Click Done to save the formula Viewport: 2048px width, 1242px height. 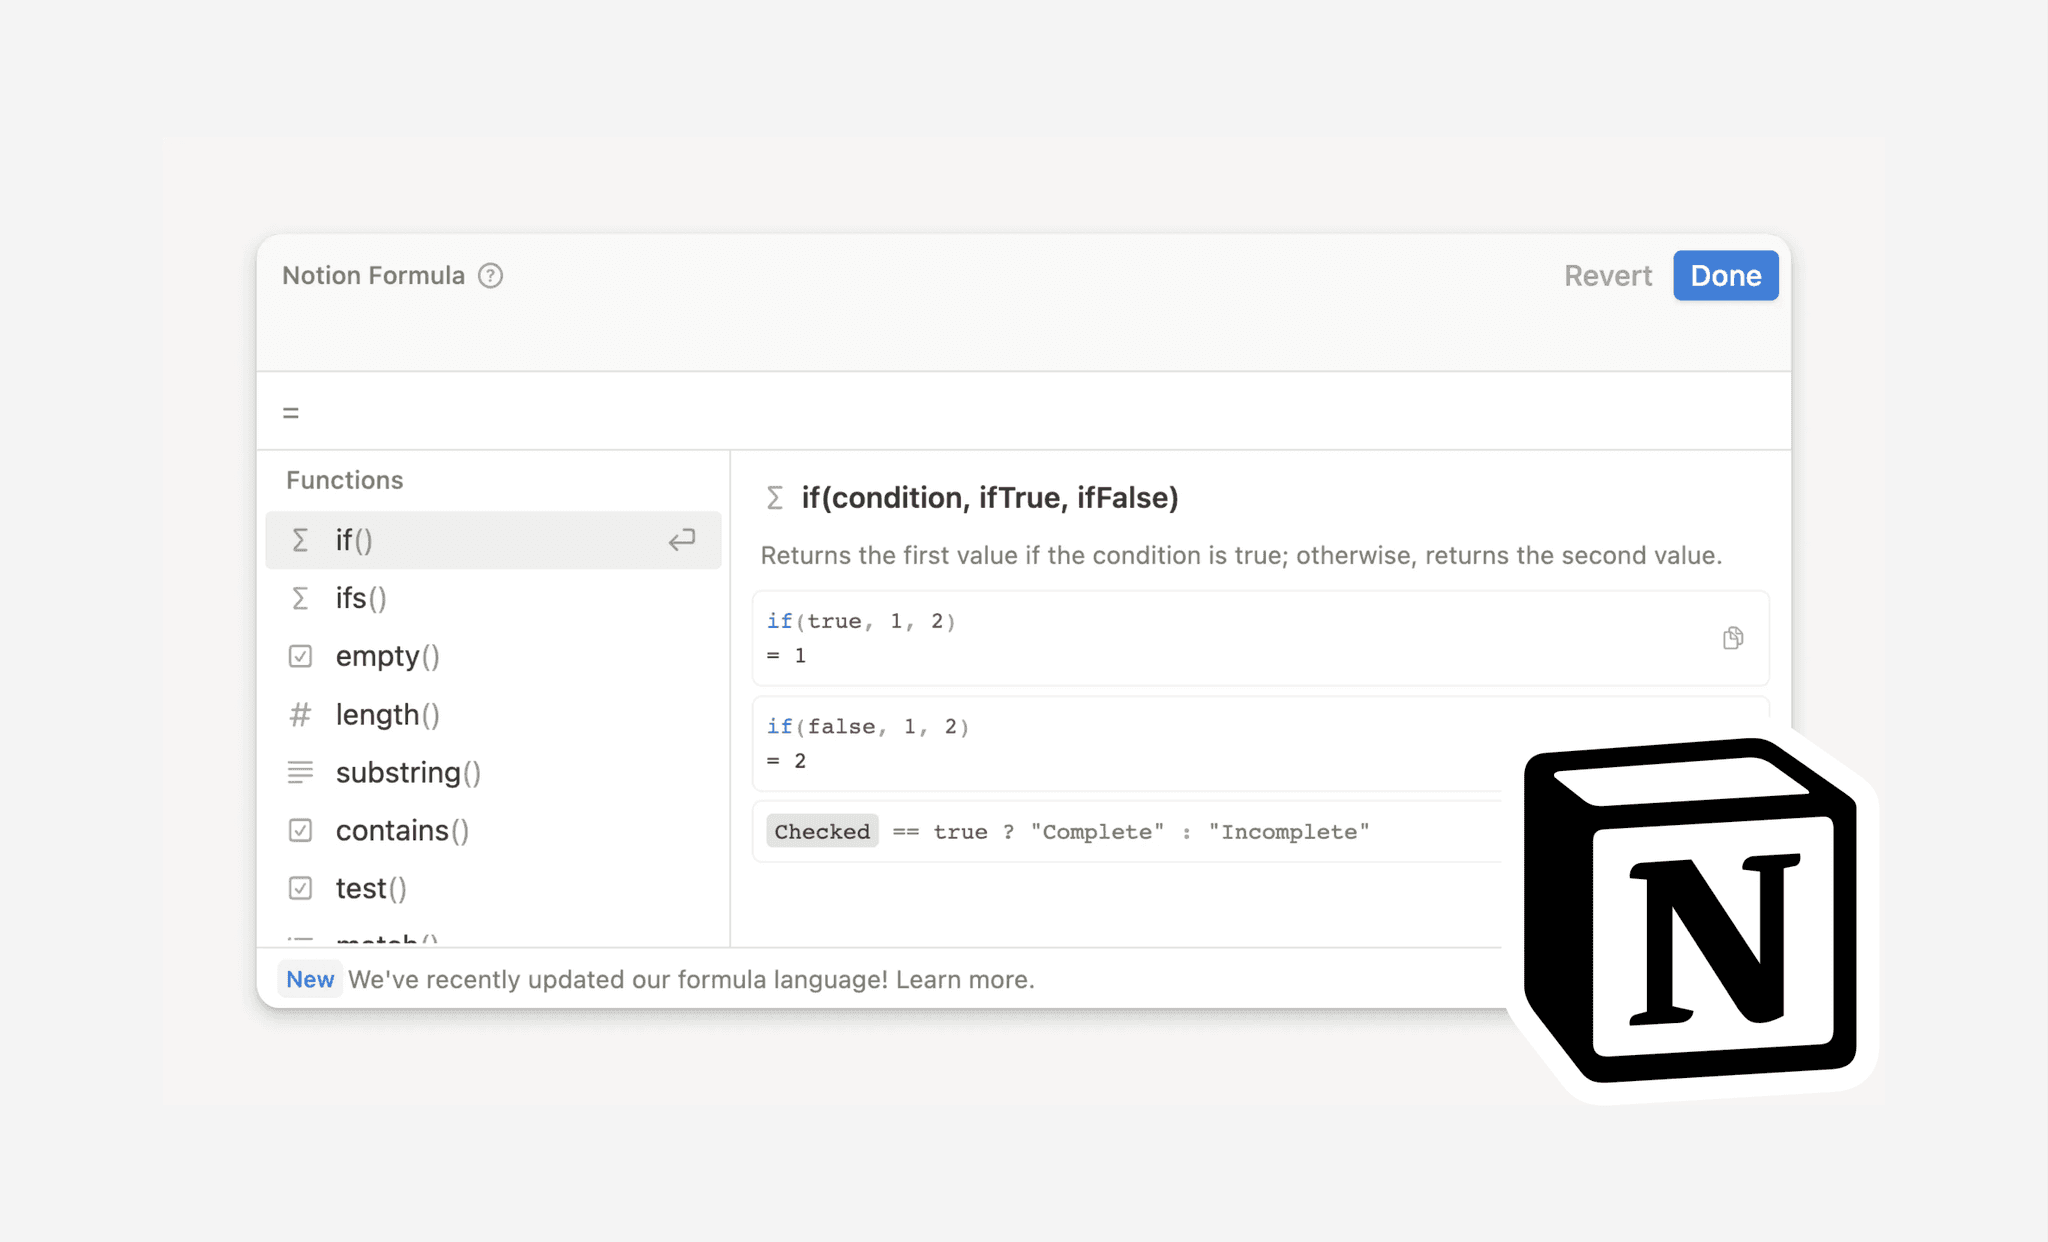(1726, 275)
